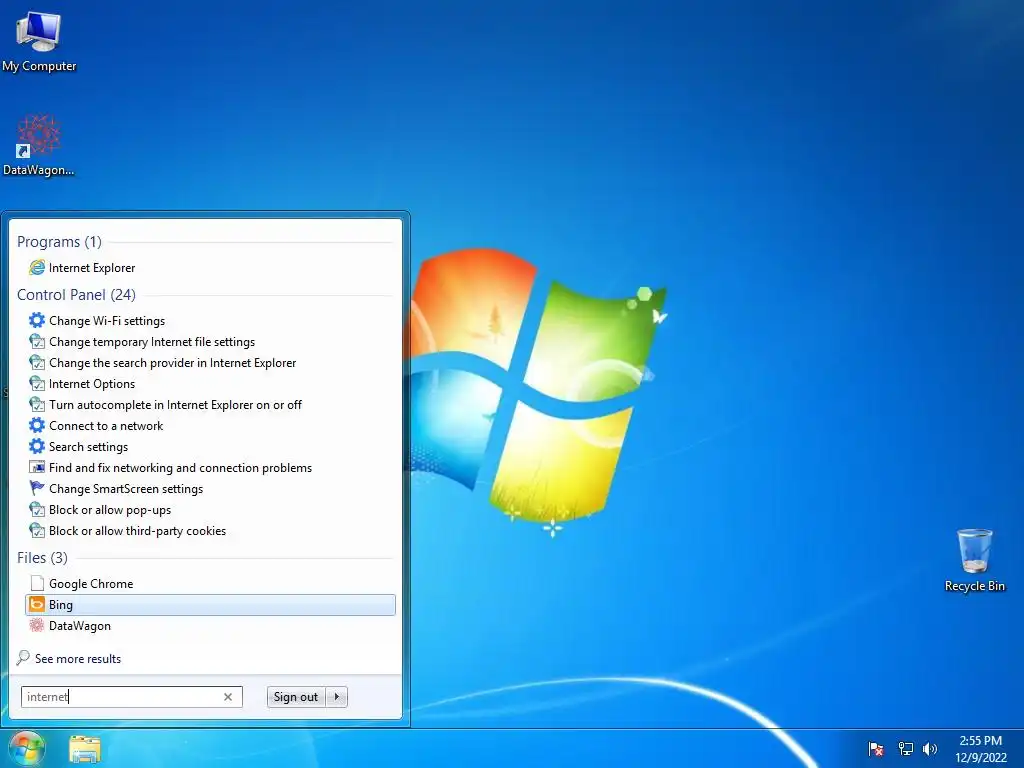Click the Connect to a network entry text
The image size is (1024, 768).
106,426
